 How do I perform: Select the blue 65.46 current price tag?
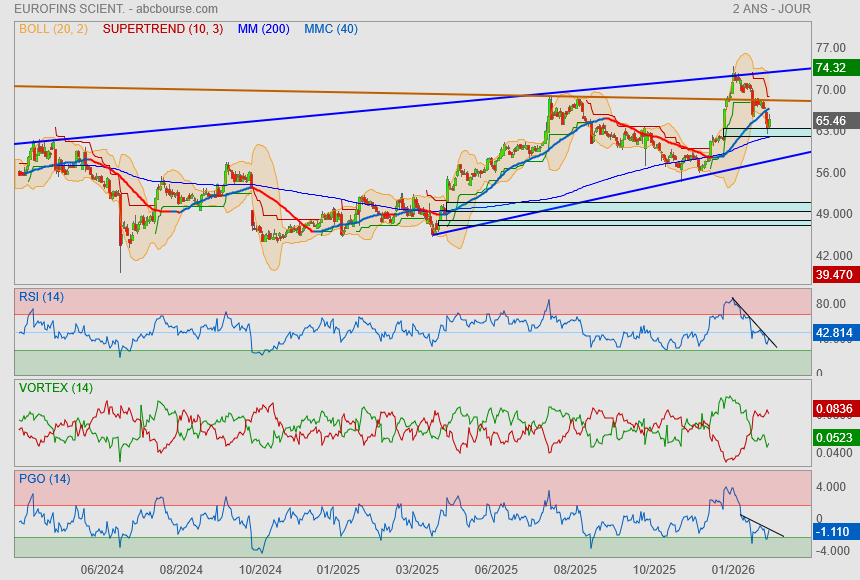[831, 120]
